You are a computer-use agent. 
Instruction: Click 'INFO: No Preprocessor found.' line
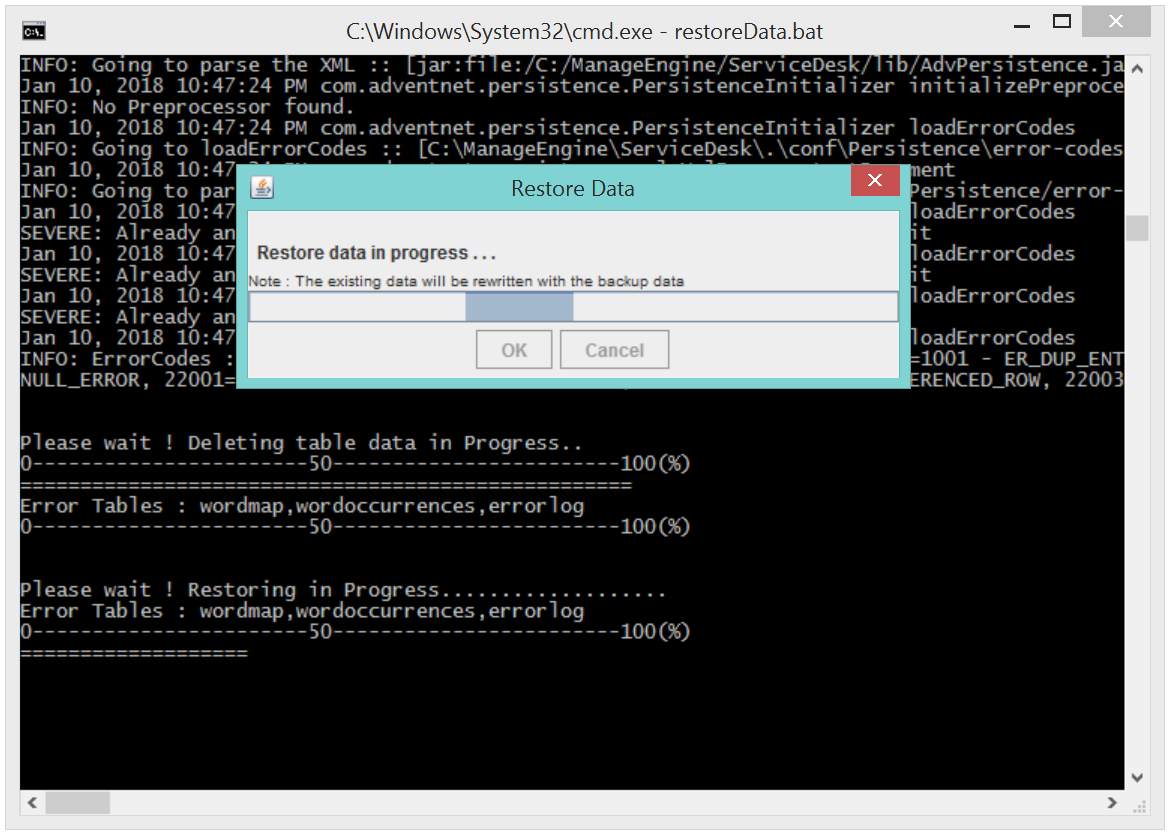(187, 107)
